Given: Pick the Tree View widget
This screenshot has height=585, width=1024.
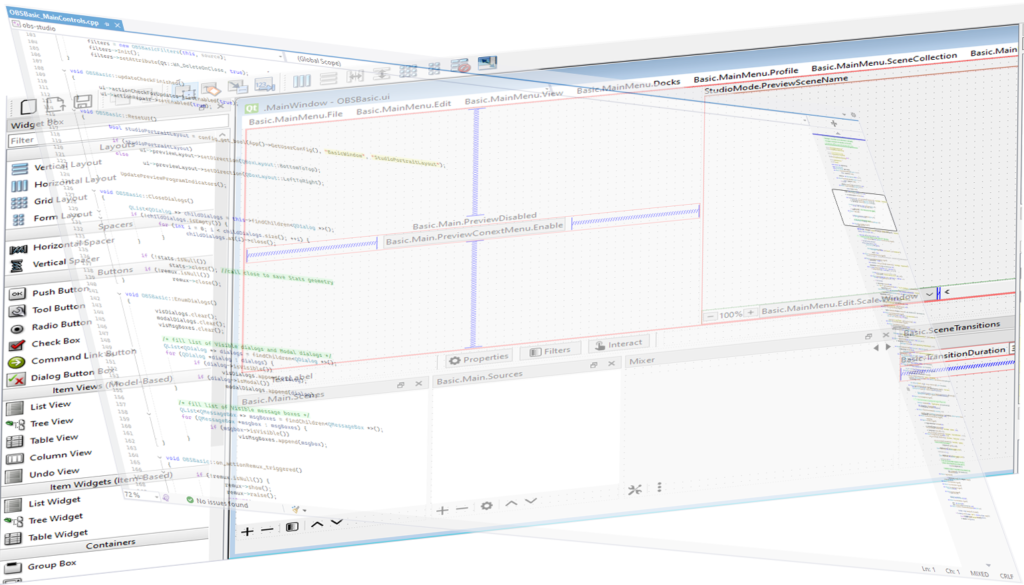Looking at the screenshot, I should [x=50, y=422].
